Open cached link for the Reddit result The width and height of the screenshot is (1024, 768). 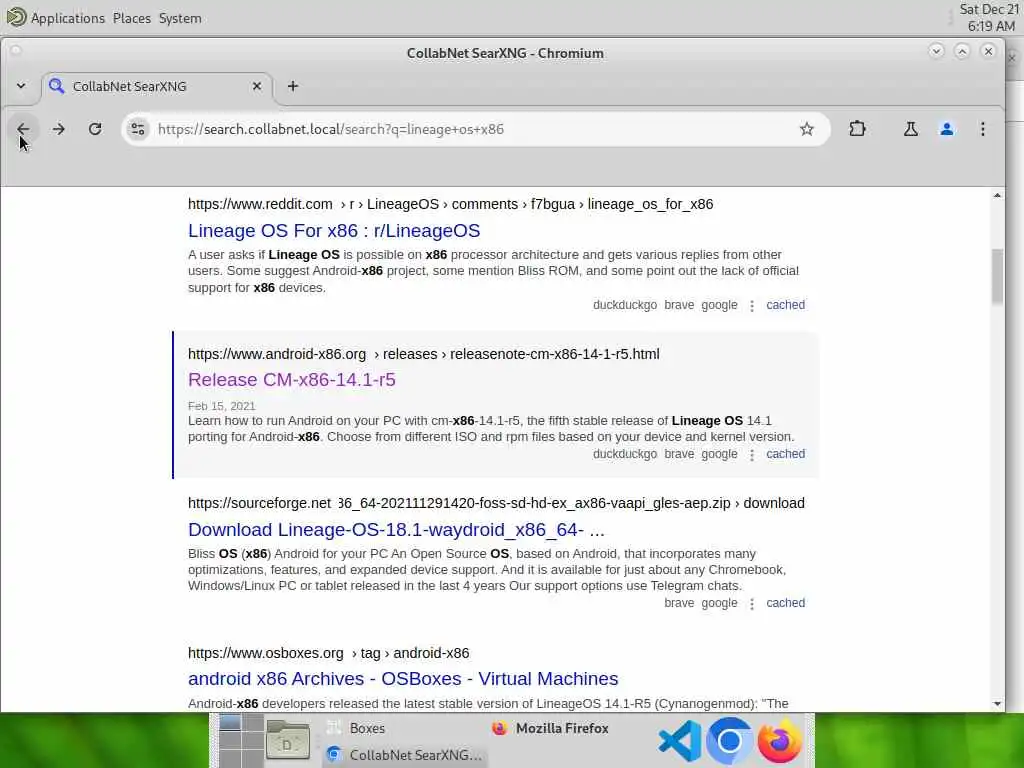[785, 305]
